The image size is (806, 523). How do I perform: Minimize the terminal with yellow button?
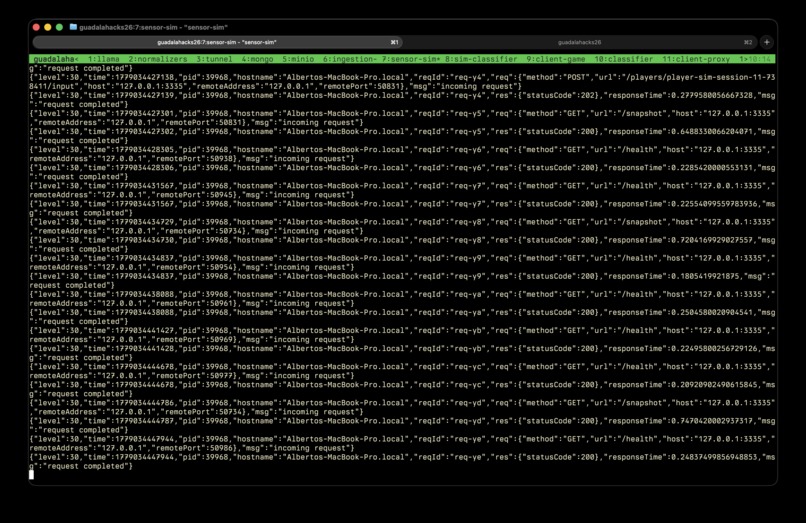[x=48, y=27]
